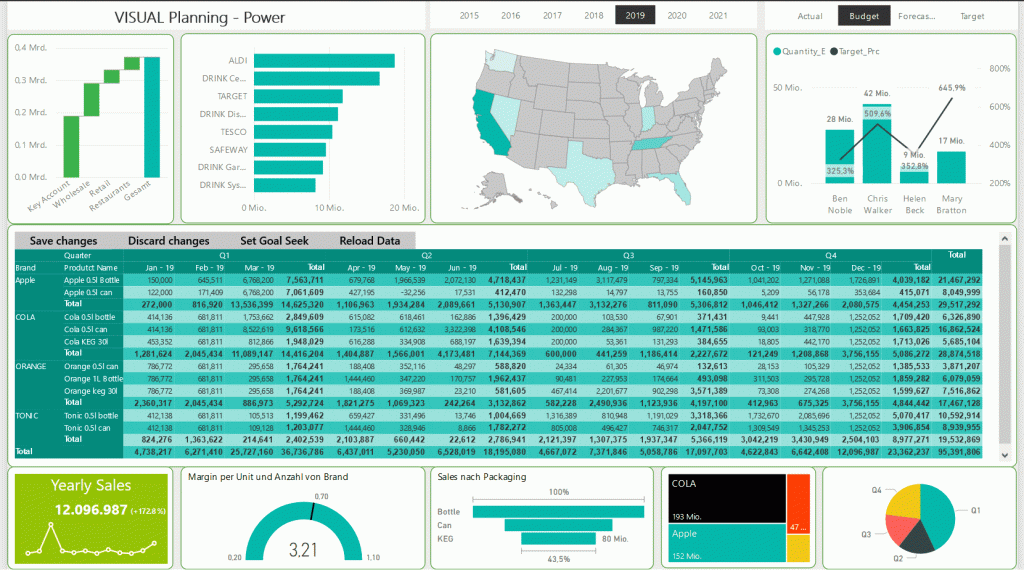Screen dimensions: 1024x570
Task: Click Reload Data in the table toolbar
Action: point(370,241)
